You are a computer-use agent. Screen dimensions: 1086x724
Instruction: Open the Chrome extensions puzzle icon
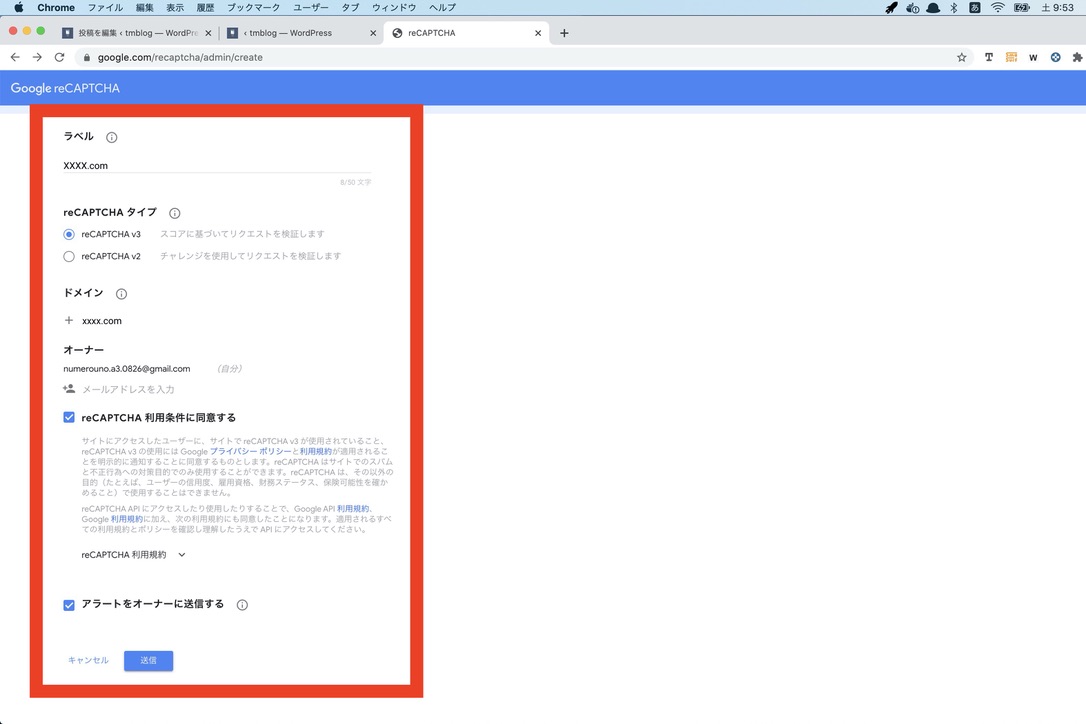pos(1077,58)
